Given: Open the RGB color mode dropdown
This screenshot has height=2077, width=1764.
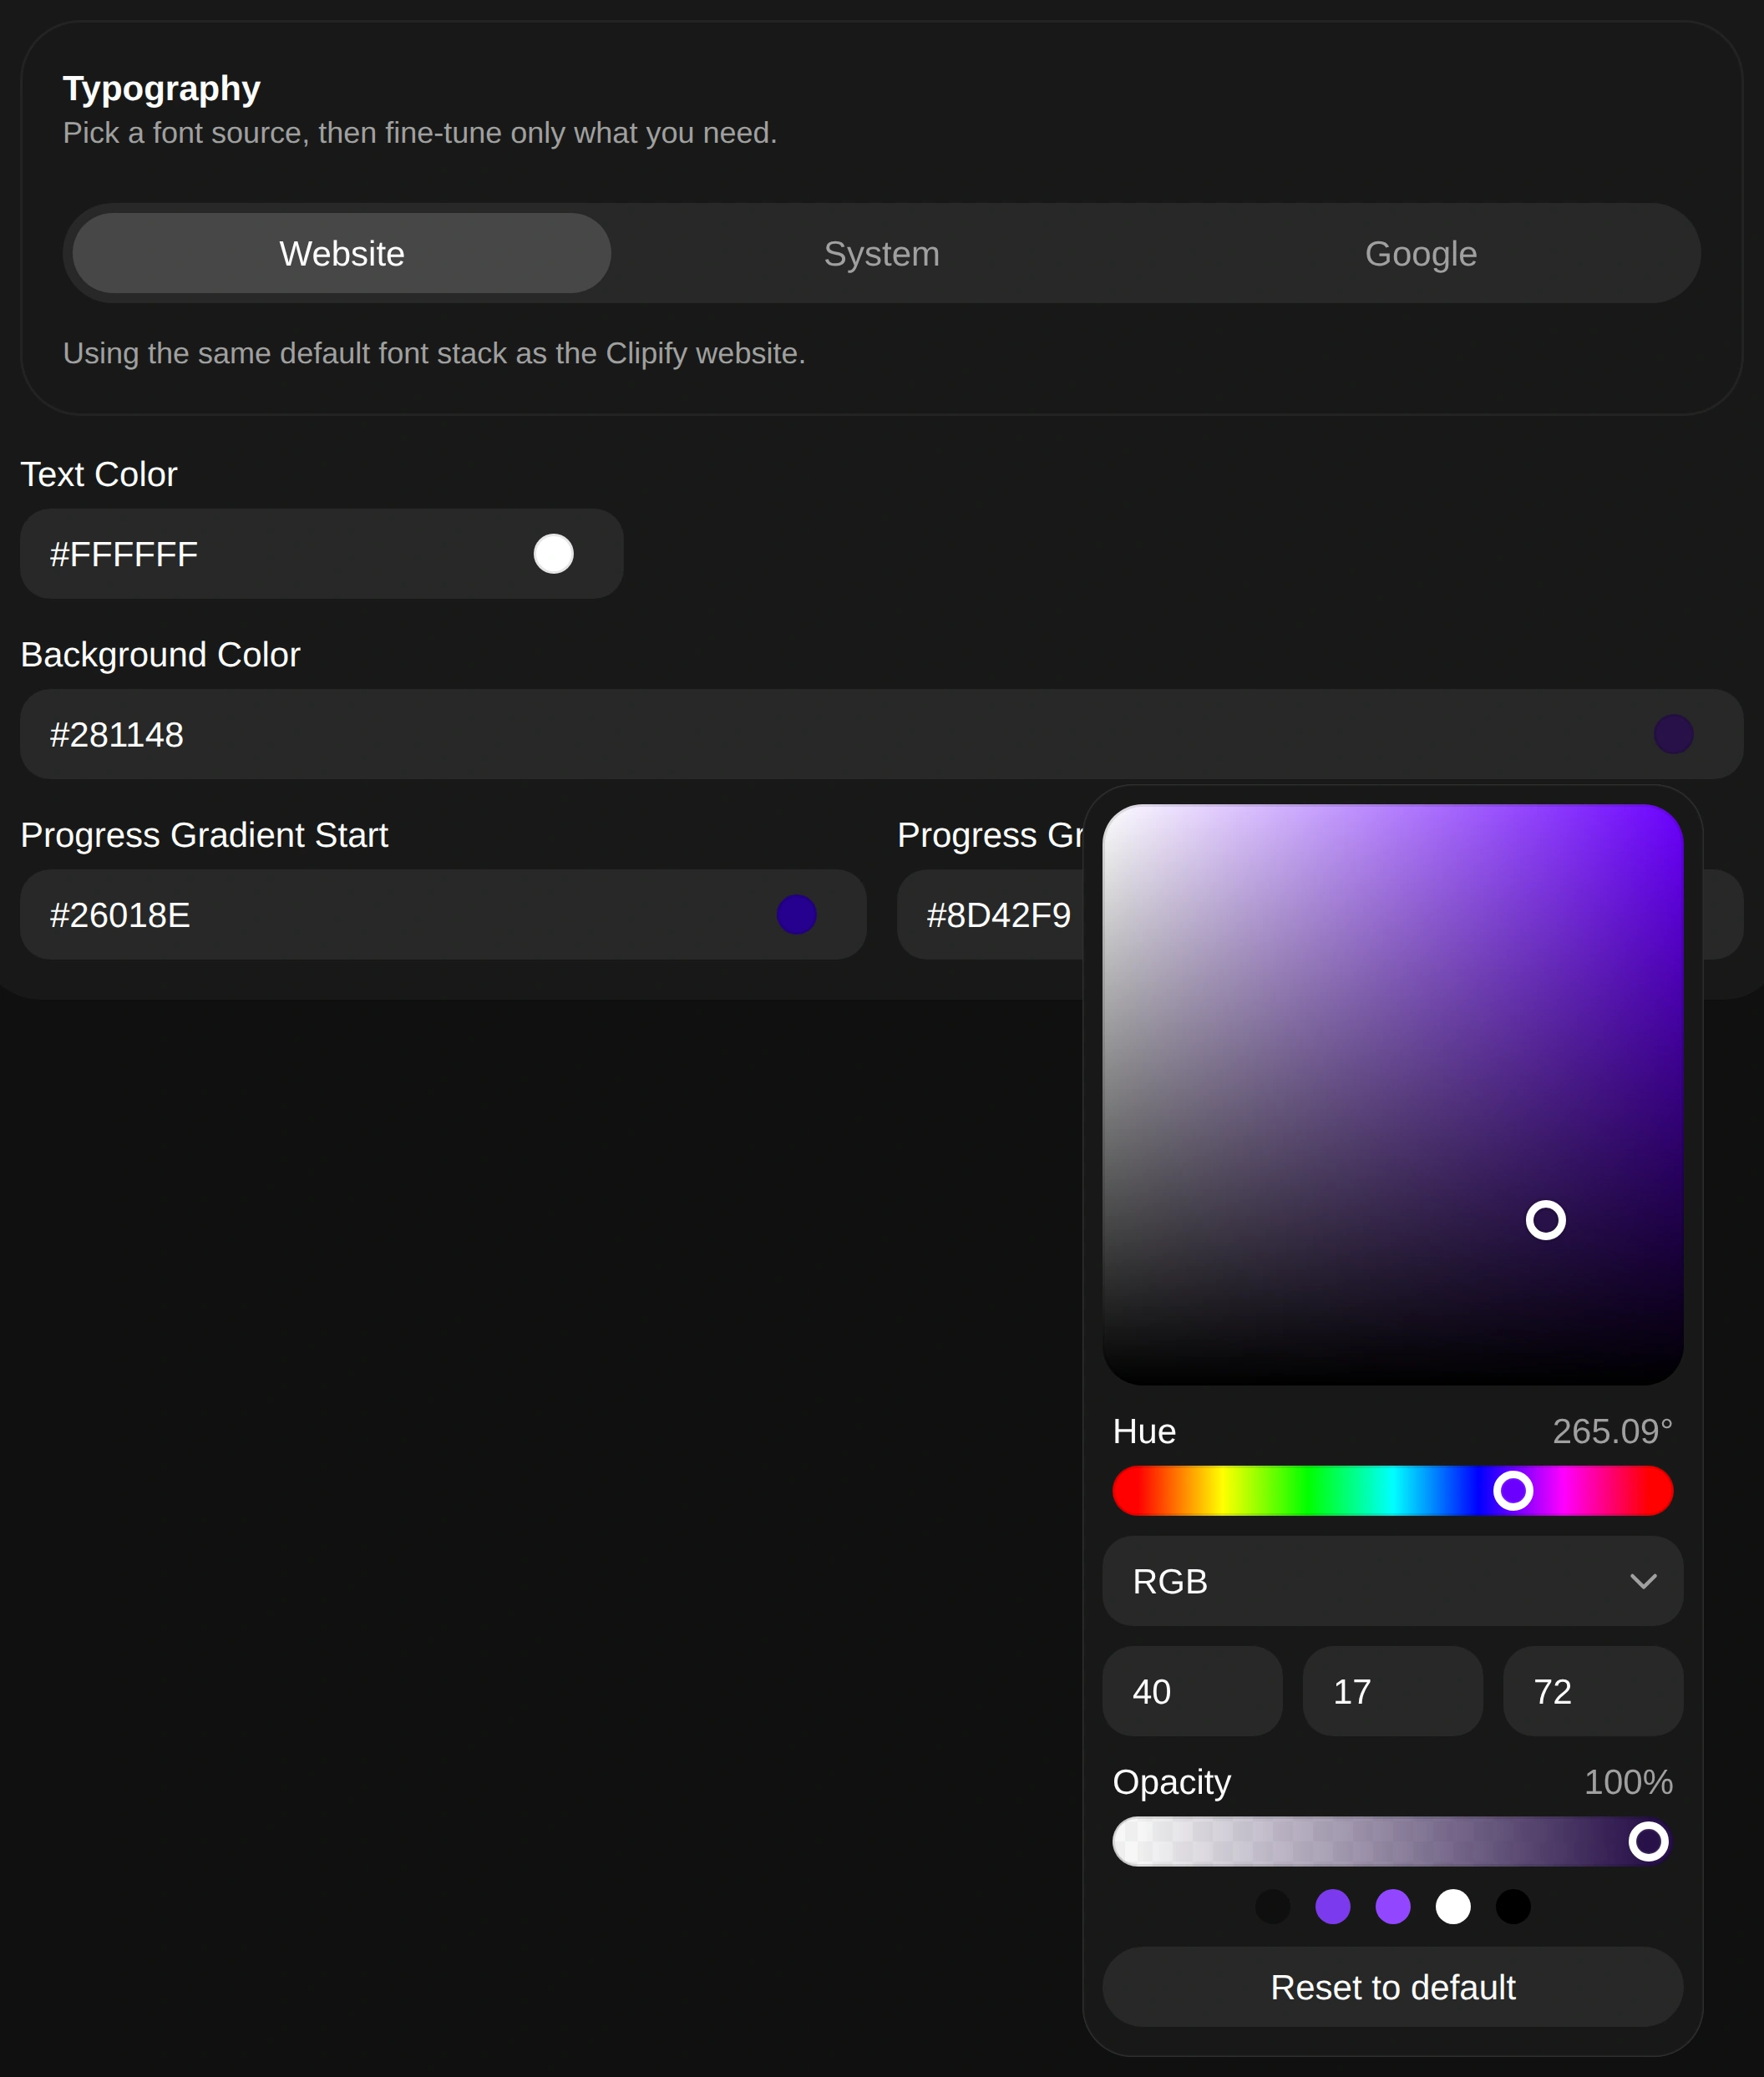Looking at the screenshot, I should [1392, 1581].
